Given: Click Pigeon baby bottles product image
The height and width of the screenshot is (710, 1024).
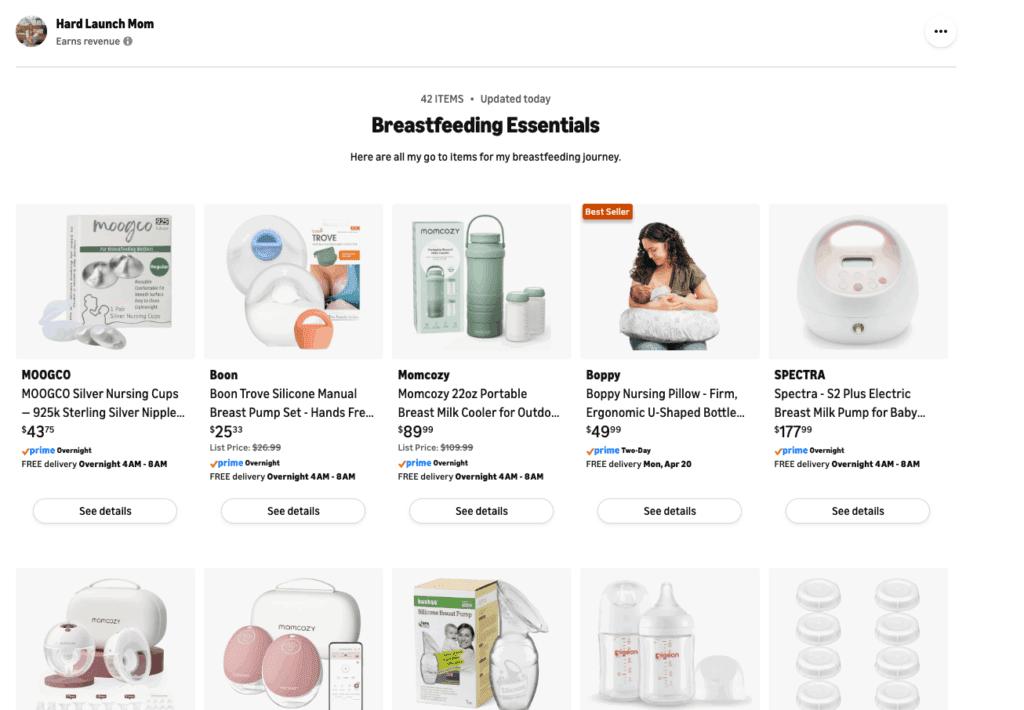Looking at the screenshot, I should [669, 639].
